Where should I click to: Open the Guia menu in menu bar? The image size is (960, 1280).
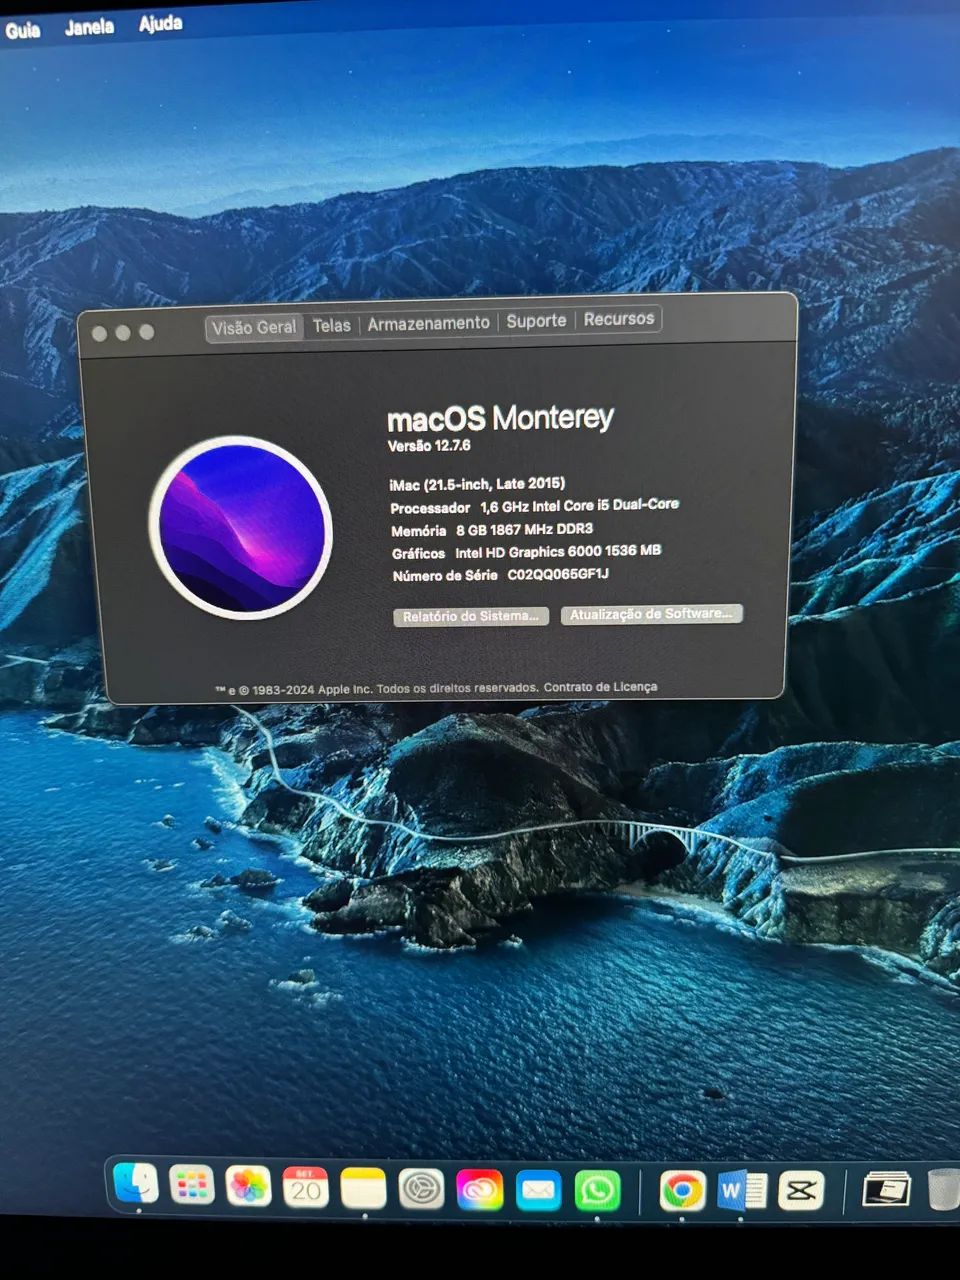tap(22, 30)
